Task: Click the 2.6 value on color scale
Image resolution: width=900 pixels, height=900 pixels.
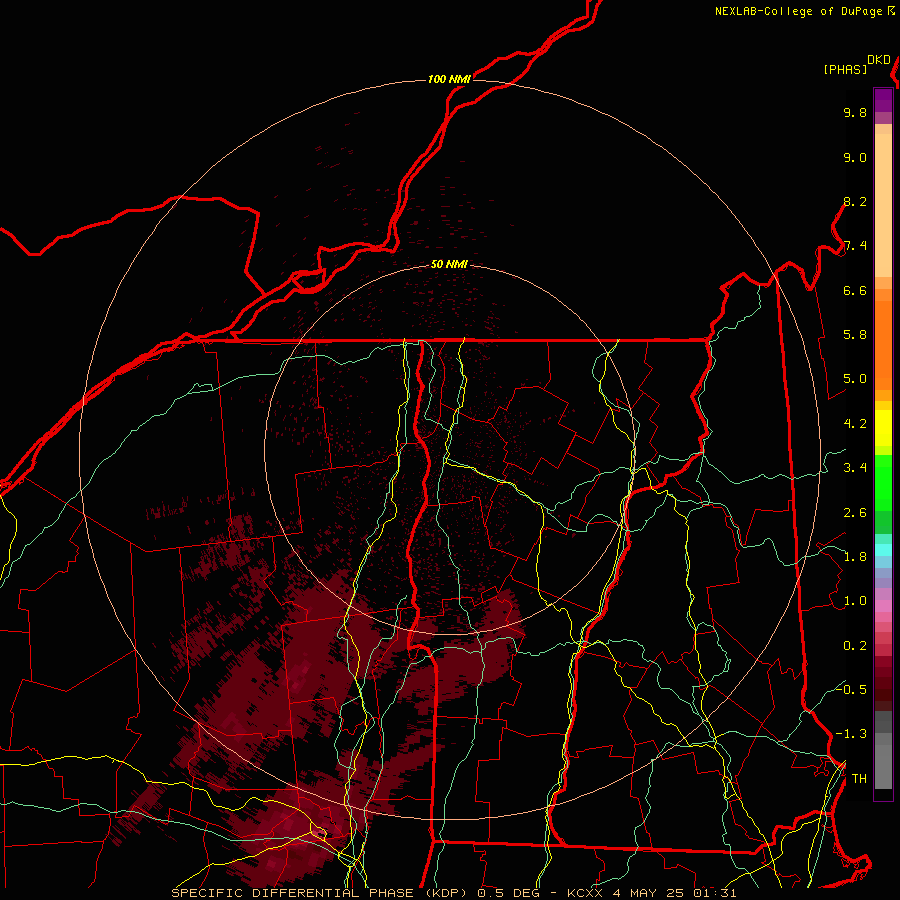Action: [x=855, y=513]
